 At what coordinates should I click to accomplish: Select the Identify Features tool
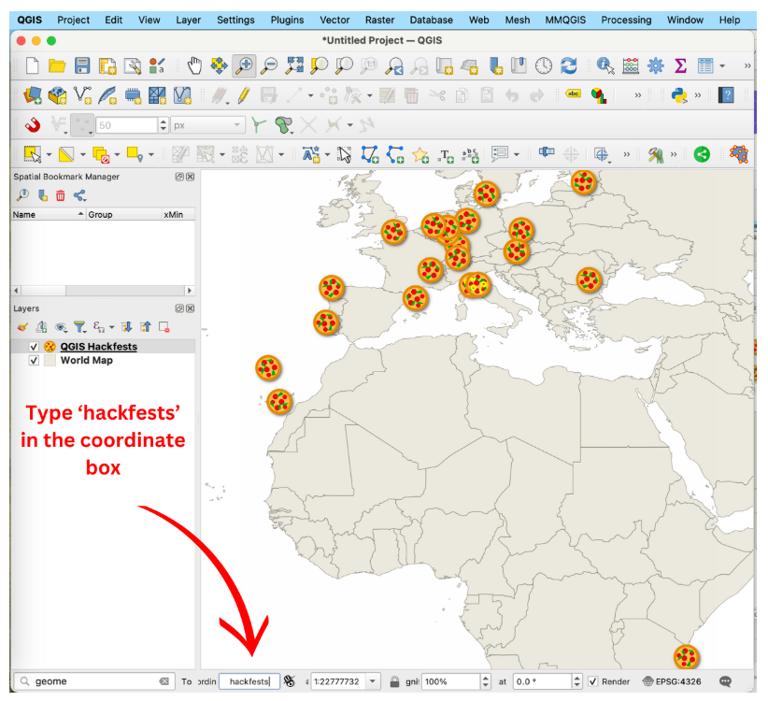pos(605,65)
